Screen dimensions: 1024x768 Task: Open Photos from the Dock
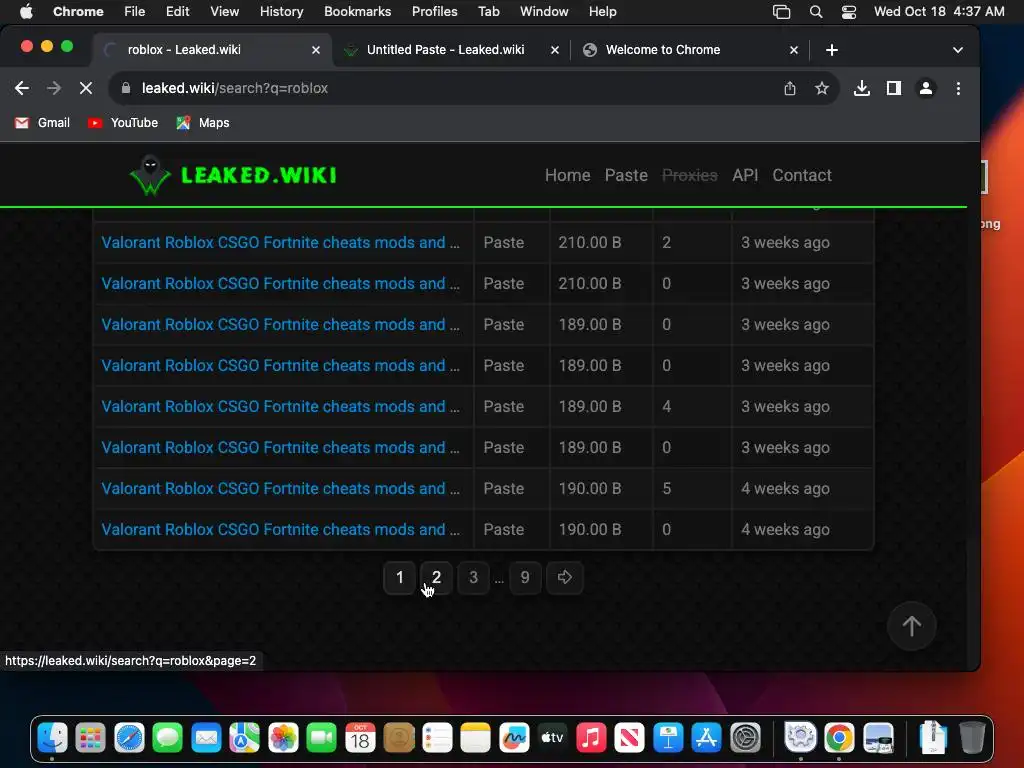[283, 738]
